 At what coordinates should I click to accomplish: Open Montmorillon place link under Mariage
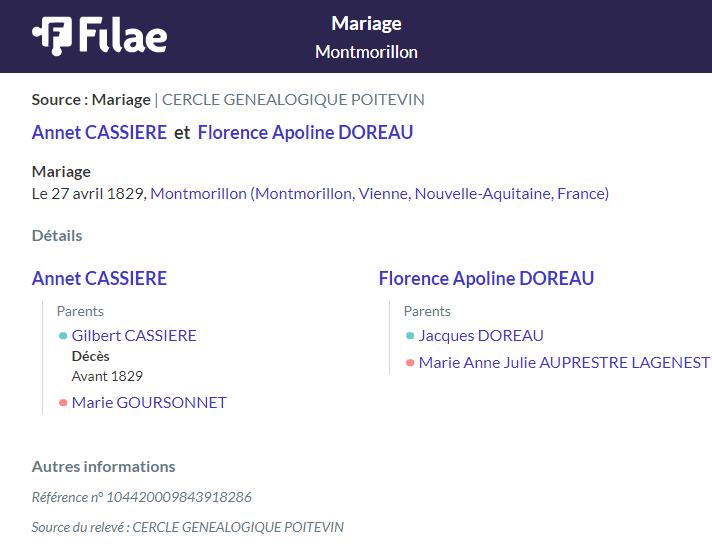coord(380,194)
